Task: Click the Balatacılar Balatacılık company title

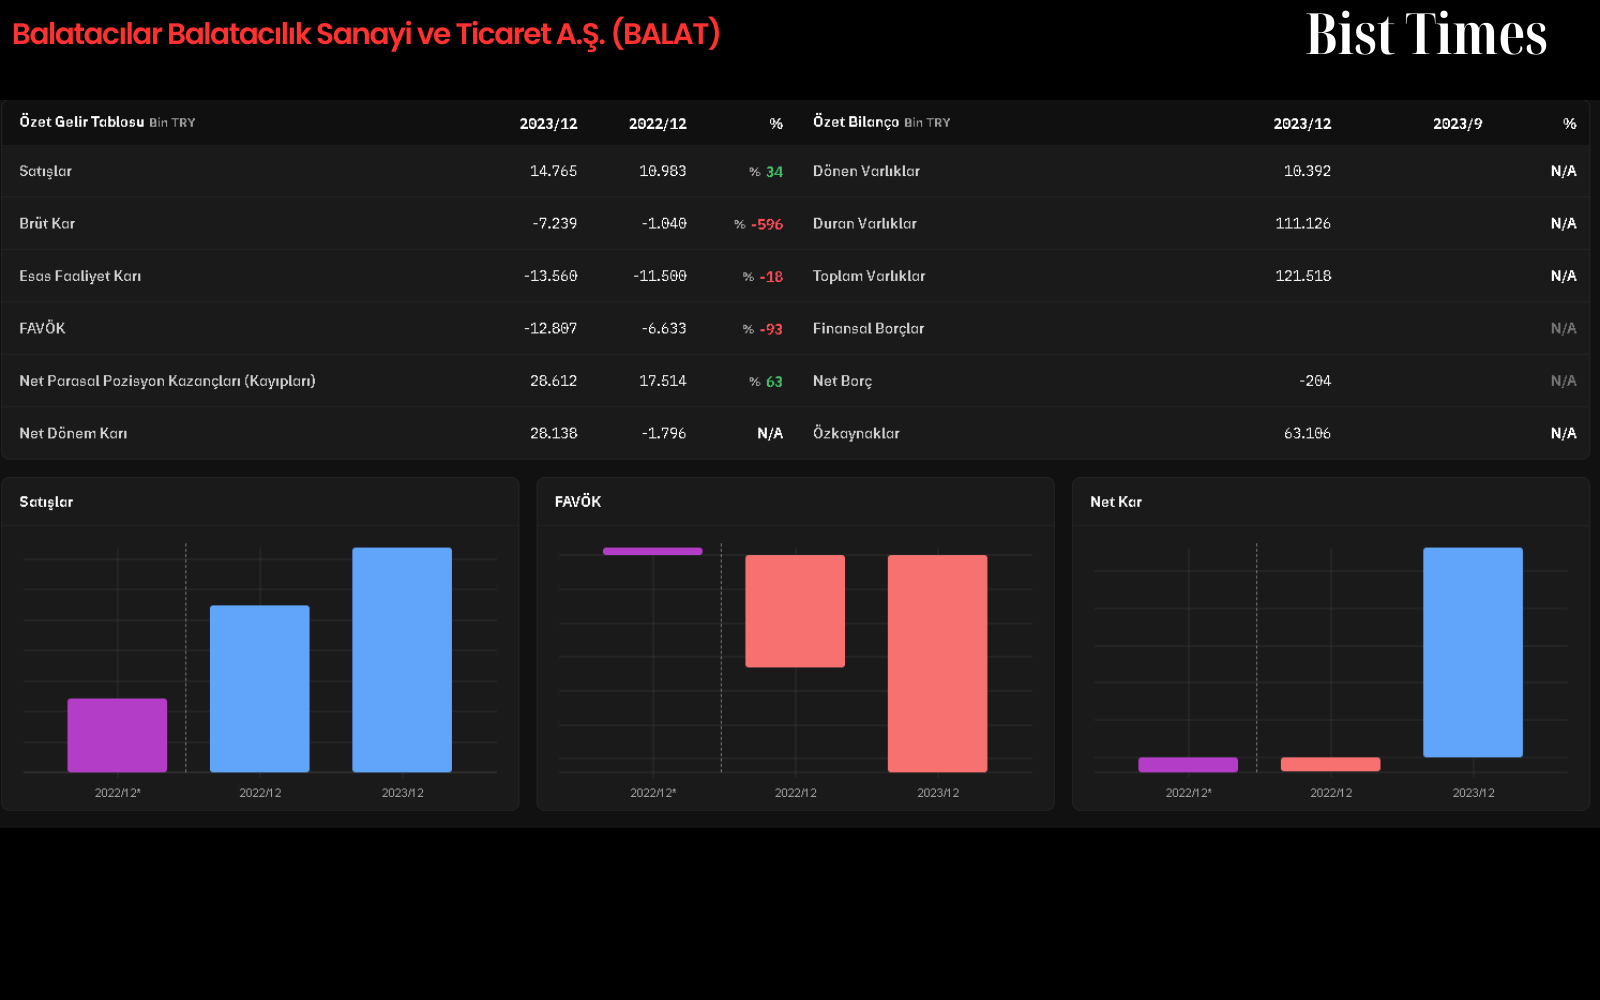Action: (x=366, y=34)
